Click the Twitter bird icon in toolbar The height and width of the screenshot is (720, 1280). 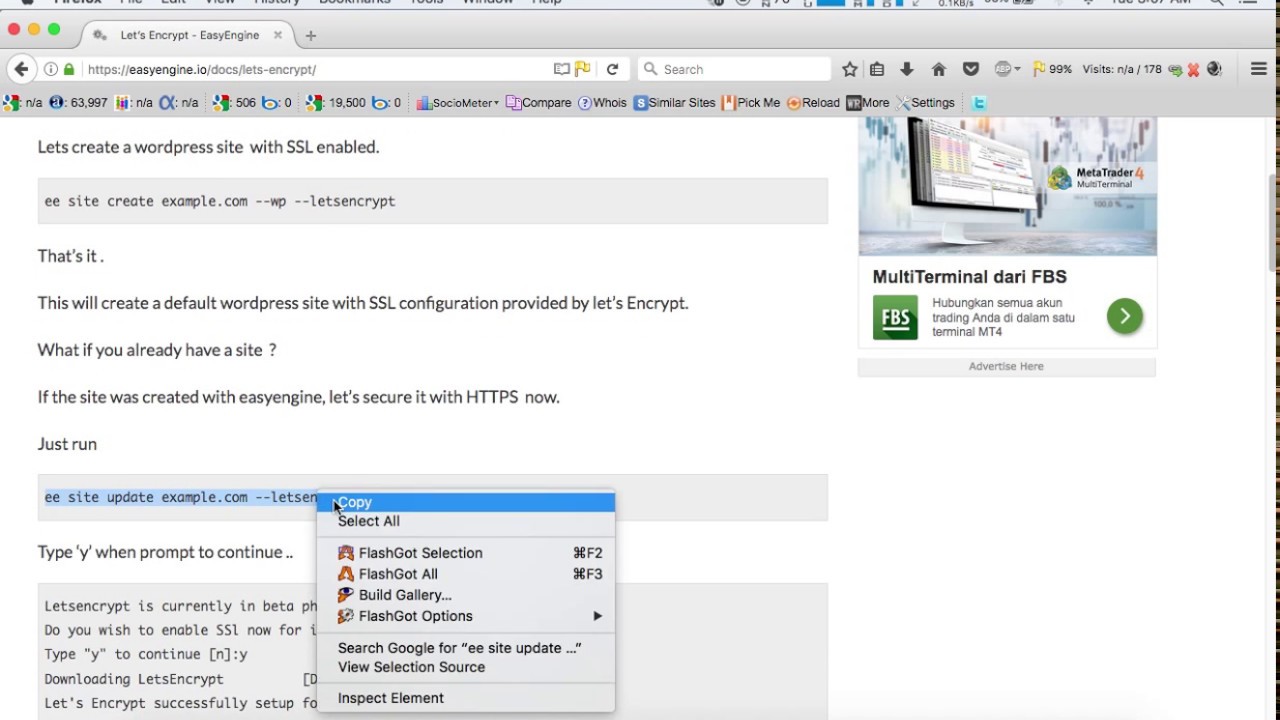tap(979, 102)
